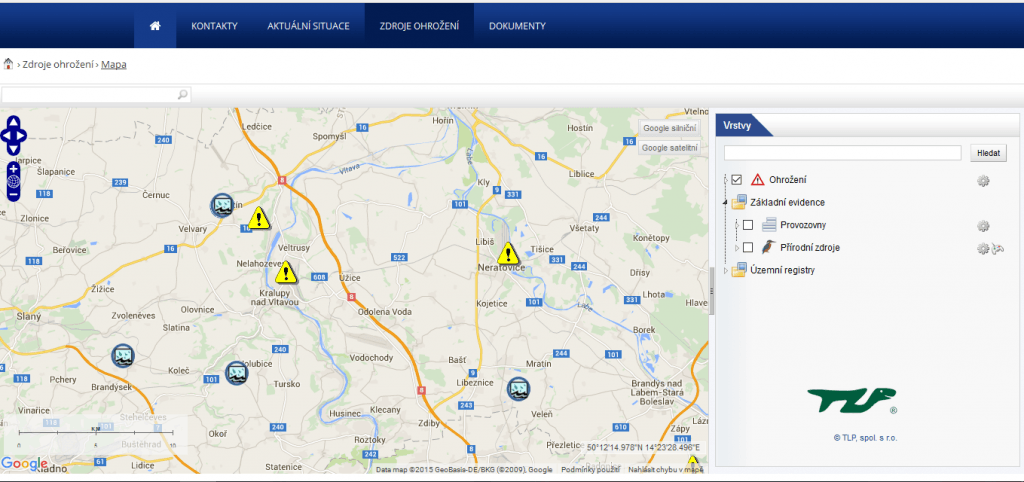Screen dimensions: 1024x482
Task: Switch the map to Google satelitní
Action: click(x=669, y=147)
